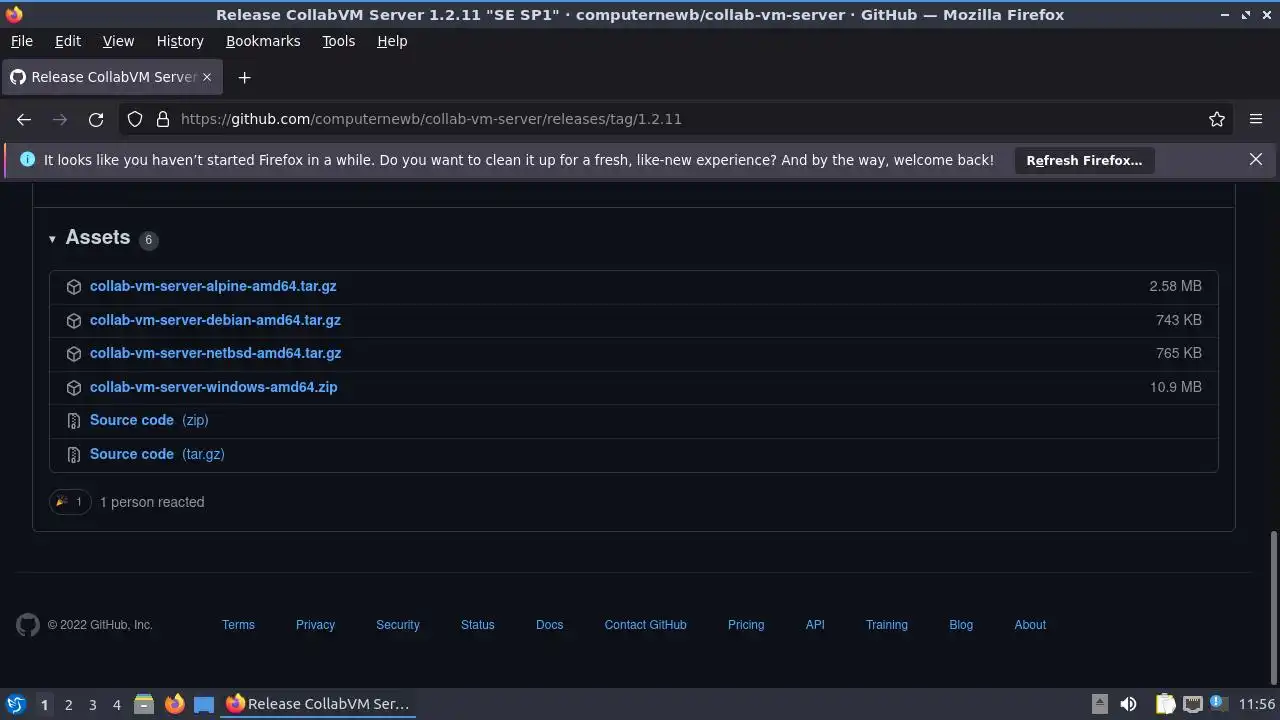Click the back navigation arrow
Screen dimensions: 1280x720
(x=24, y=119)
